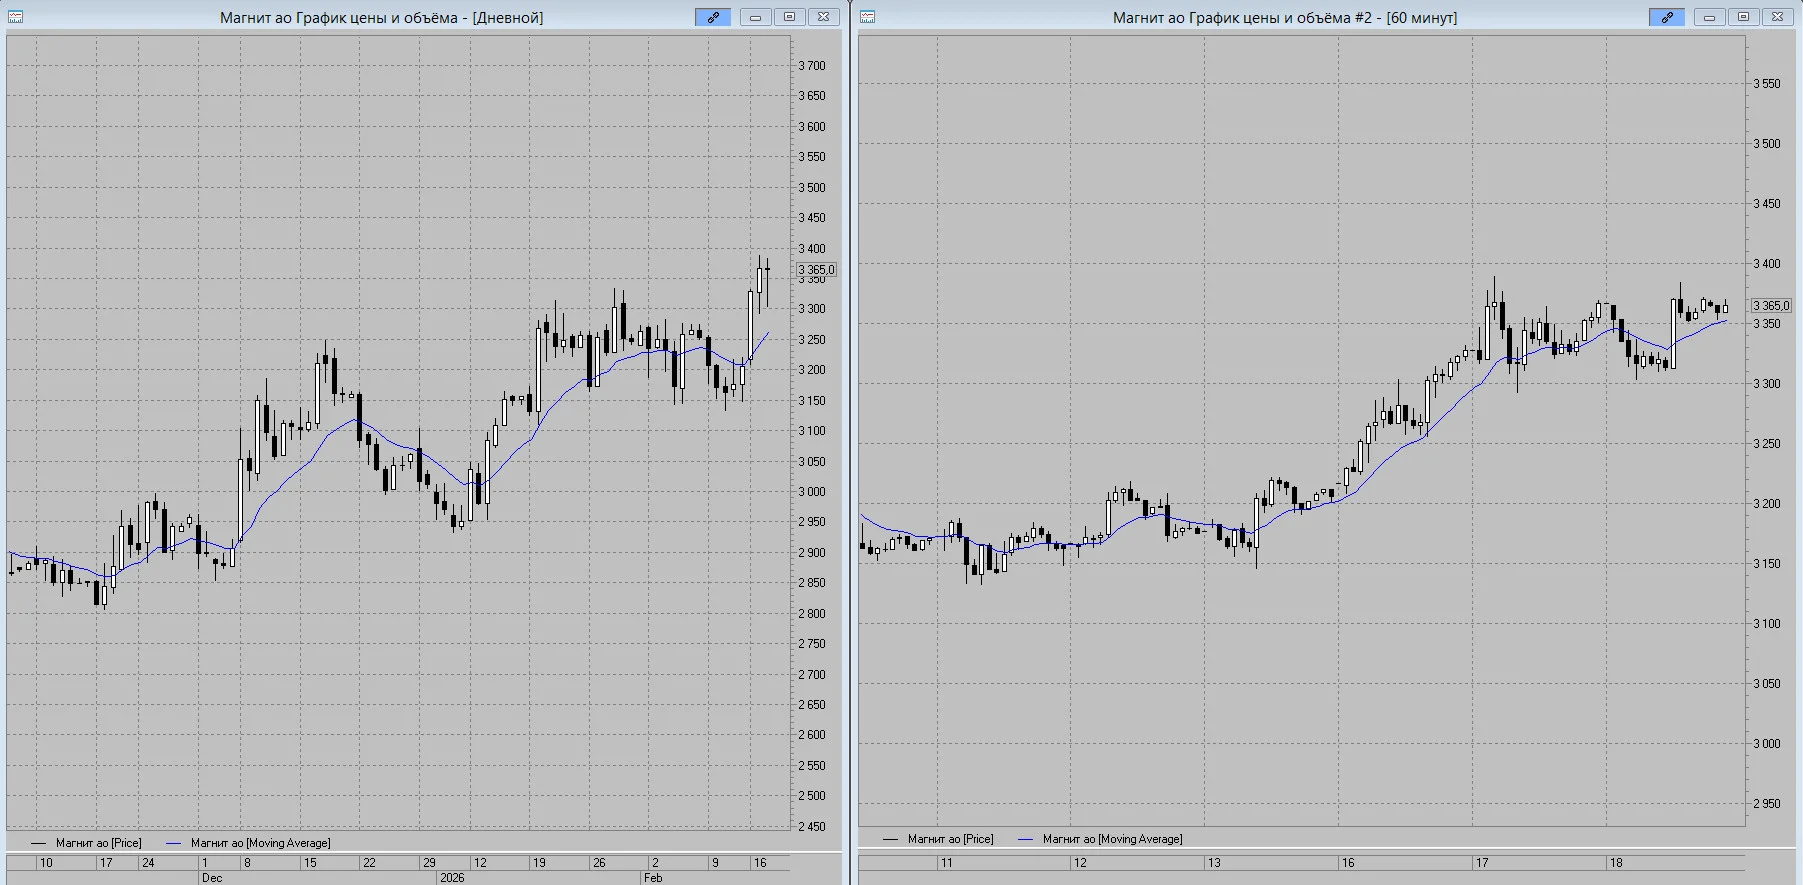Click the 3 700 price level on the daily chart axis
The image size is (1803, 885).
coord(812,66)
